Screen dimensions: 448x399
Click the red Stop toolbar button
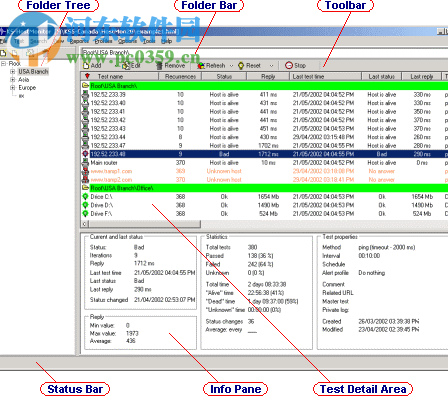click(296, 66)
